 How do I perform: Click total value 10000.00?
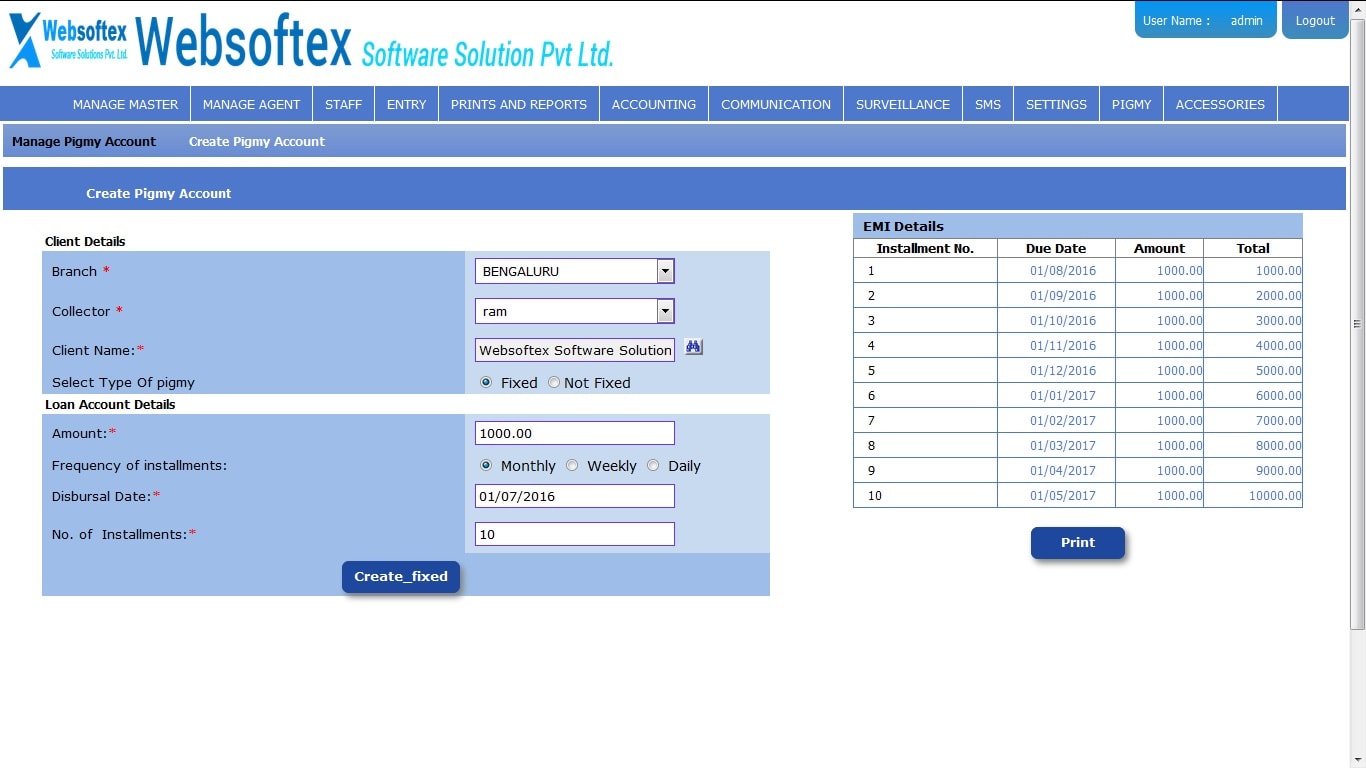(x=1275, y=495)
